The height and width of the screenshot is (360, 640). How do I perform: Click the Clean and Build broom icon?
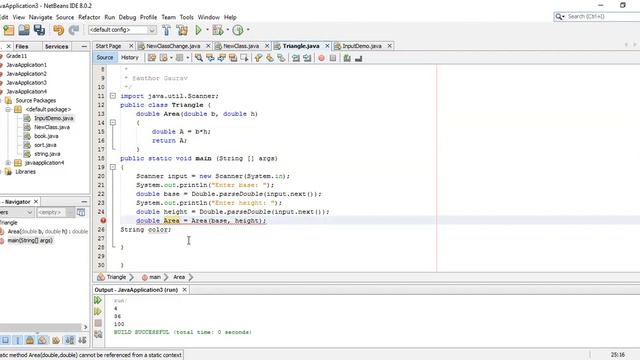coord(182,30)
